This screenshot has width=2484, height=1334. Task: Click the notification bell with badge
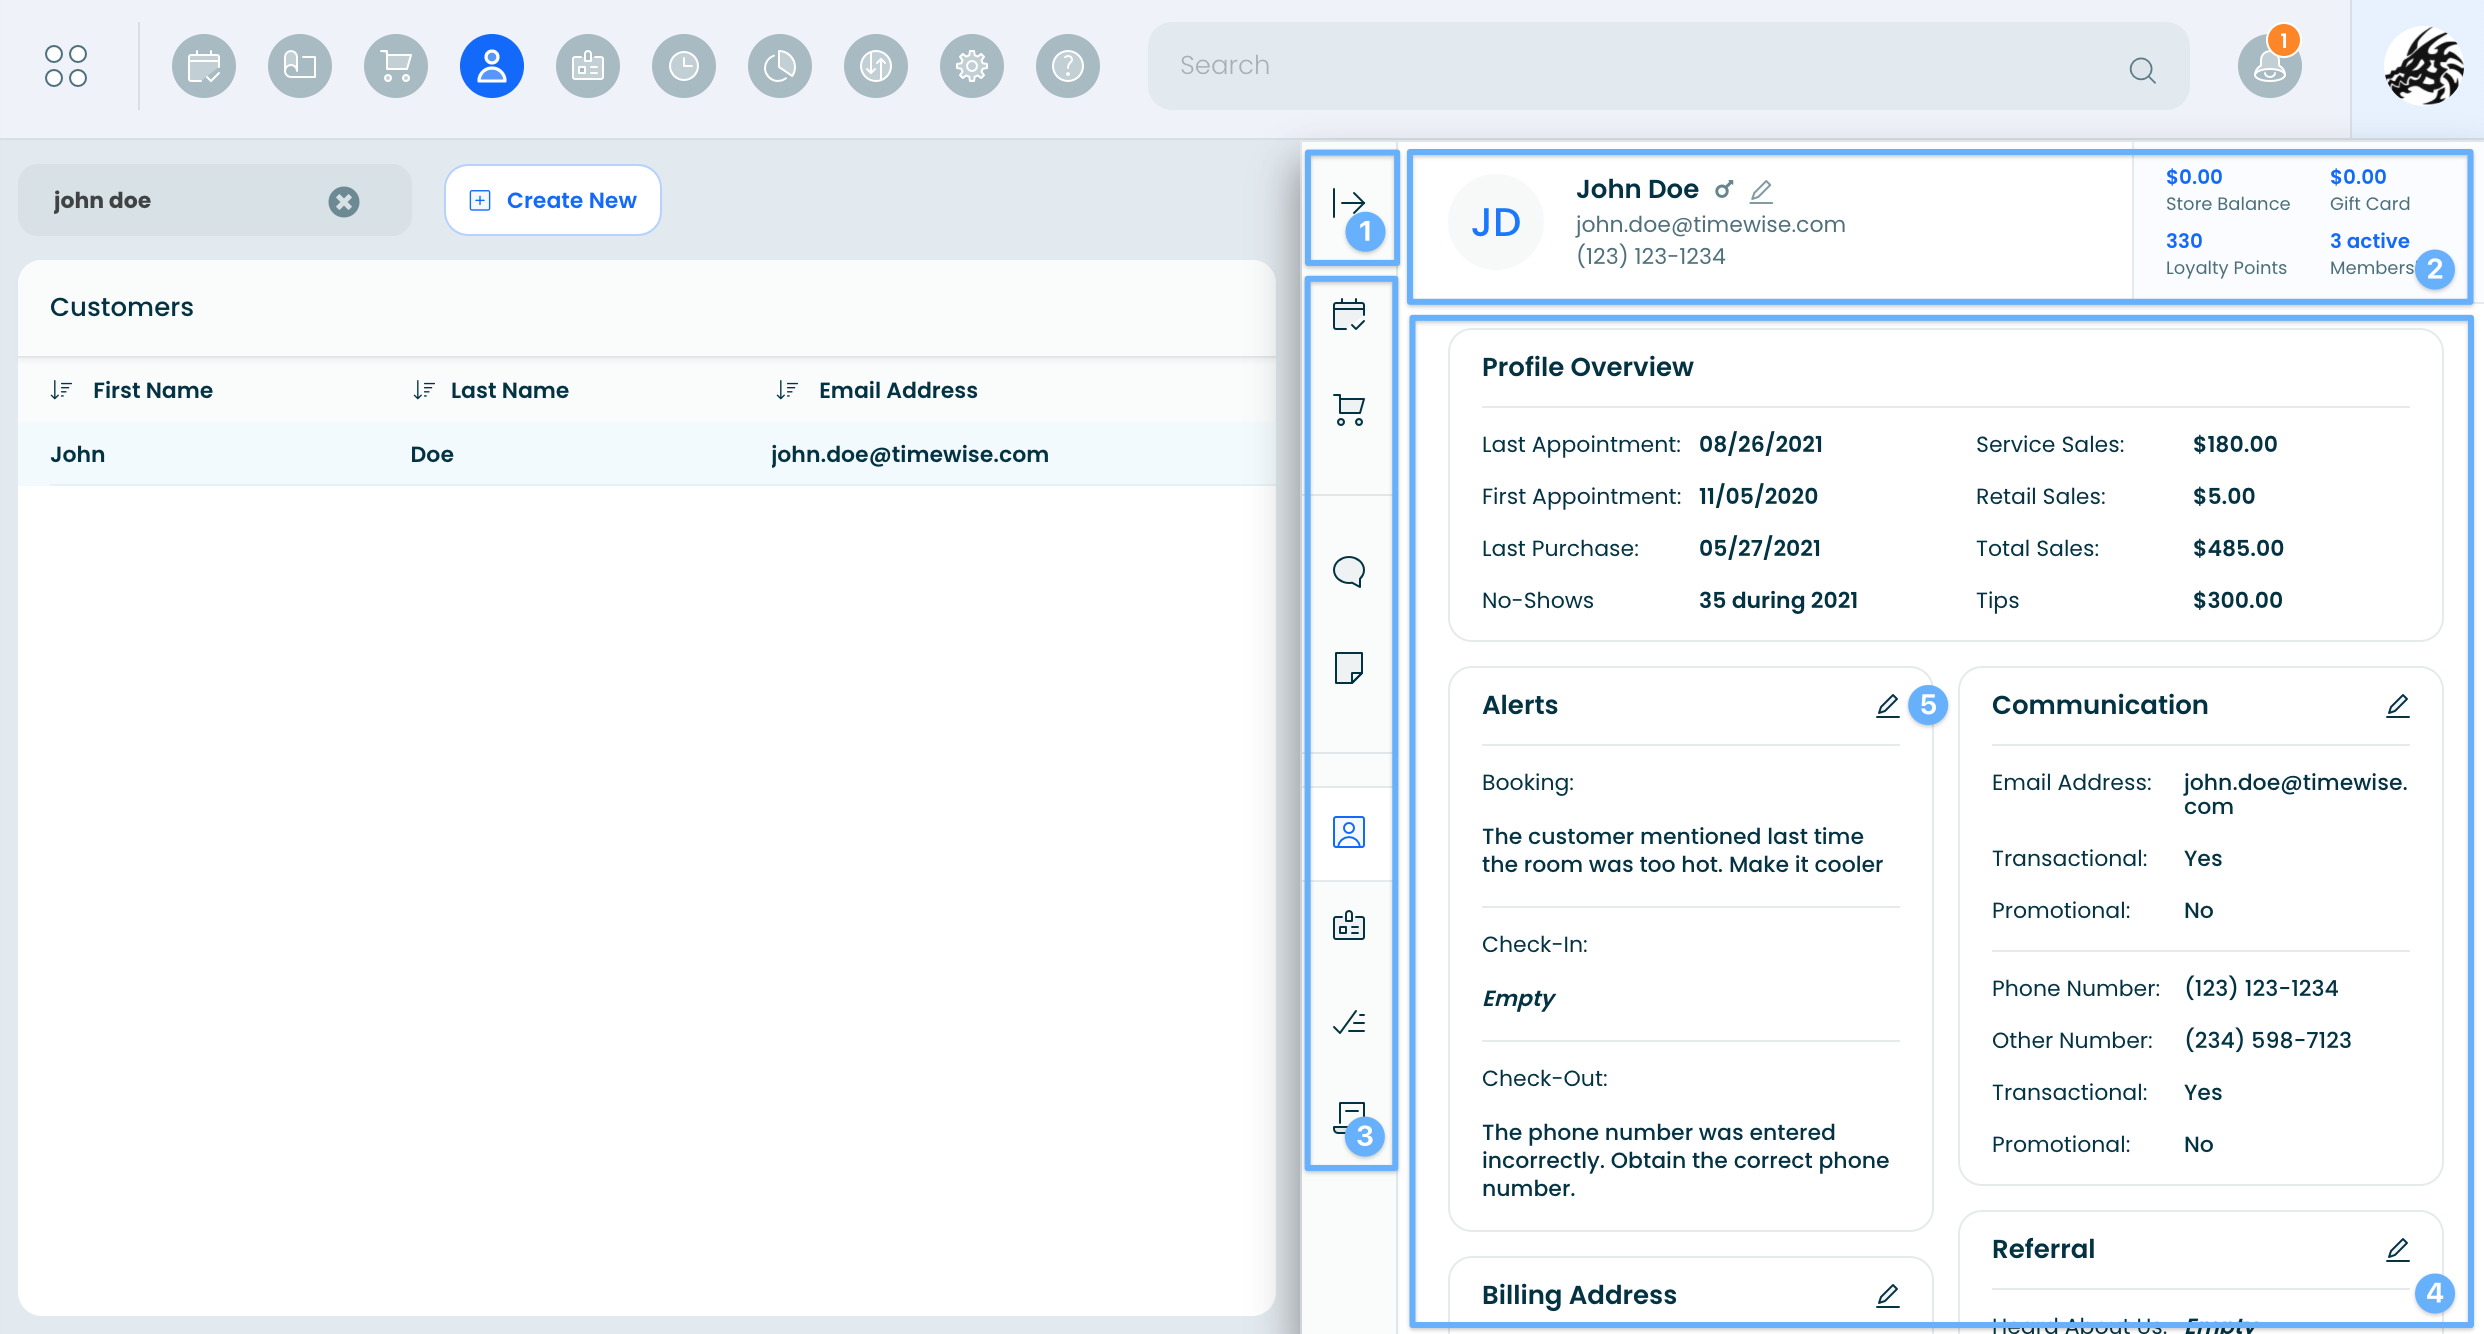[x=2269, y=66]
